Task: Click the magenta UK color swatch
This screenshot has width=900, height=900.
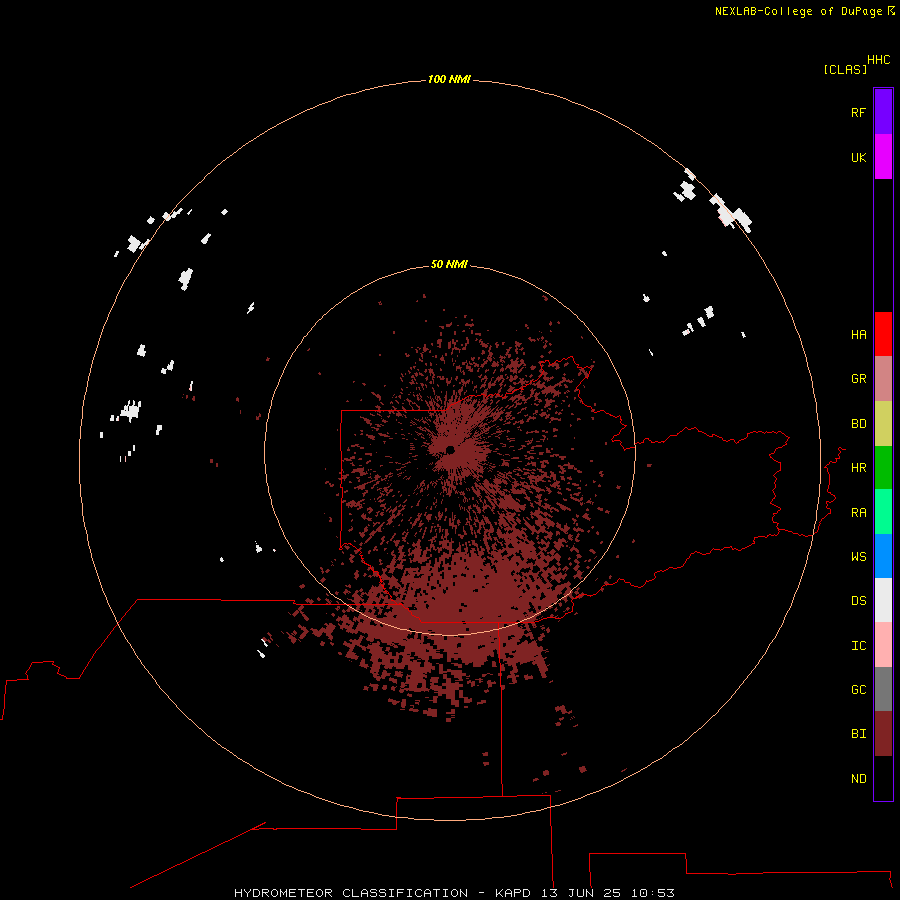Action: [883, 157]
